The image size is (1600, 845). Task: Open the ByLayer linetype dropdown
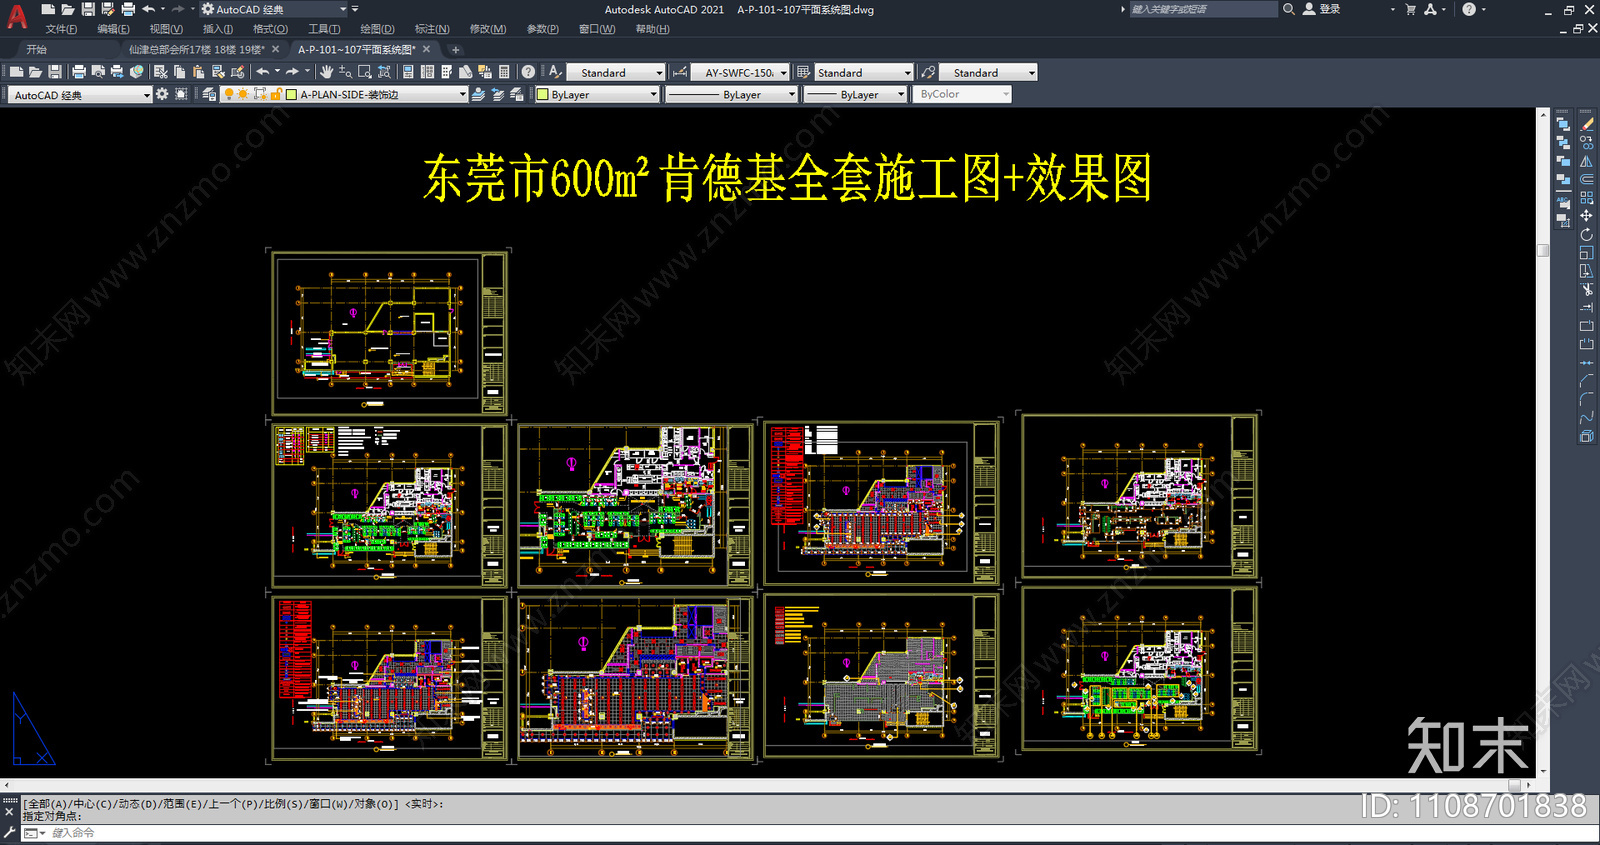[x=791, y=94]
